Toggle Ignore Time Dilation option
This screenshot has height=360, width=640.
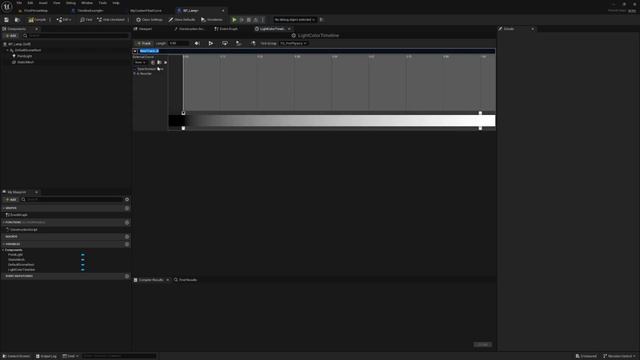click(253, 43)
